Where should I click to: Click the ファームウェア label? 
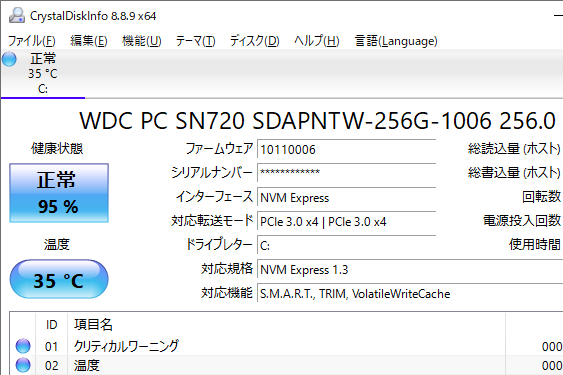point(219,148)
